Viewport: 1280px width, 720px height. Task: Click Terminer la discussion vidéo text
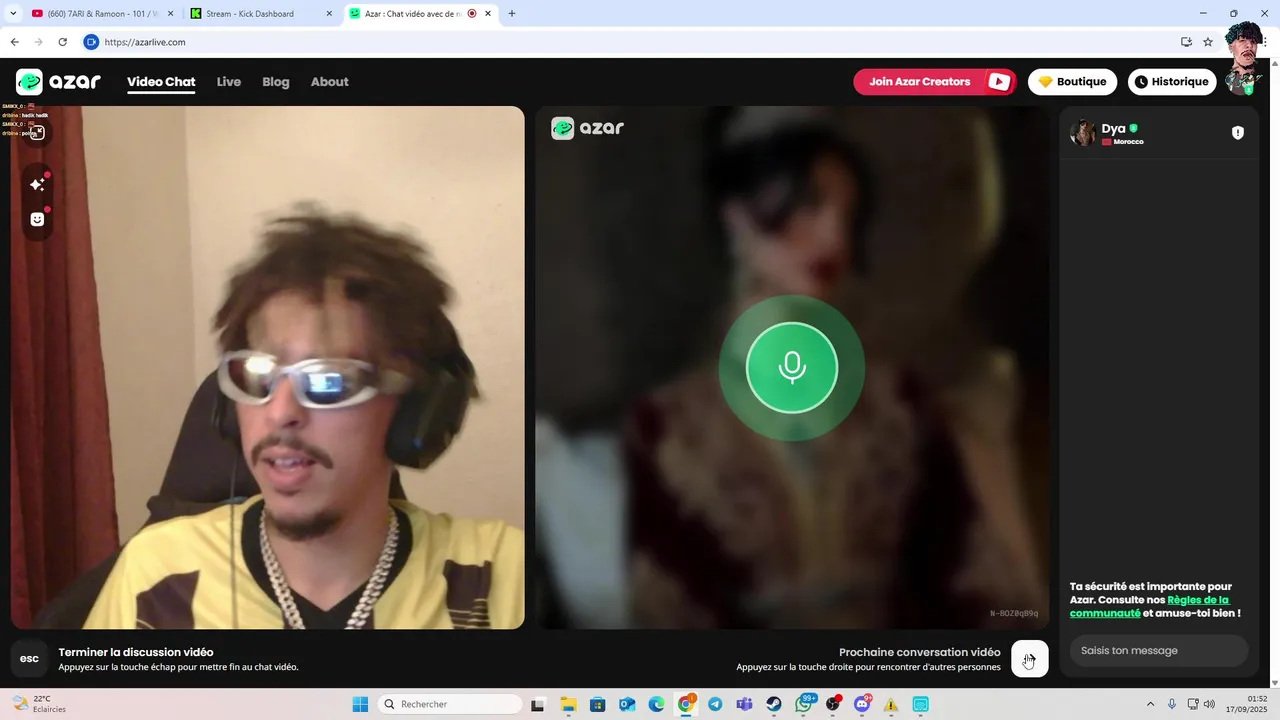(136, 652)
